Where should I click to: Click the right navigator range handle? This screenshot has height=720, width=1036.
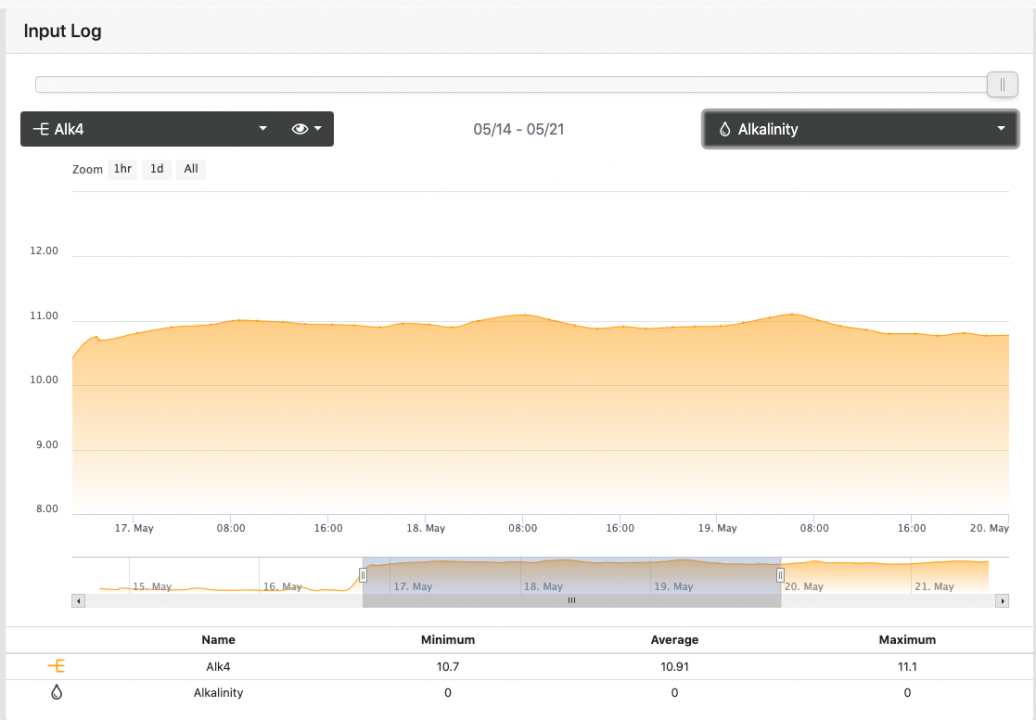click(x=780, y=575)
